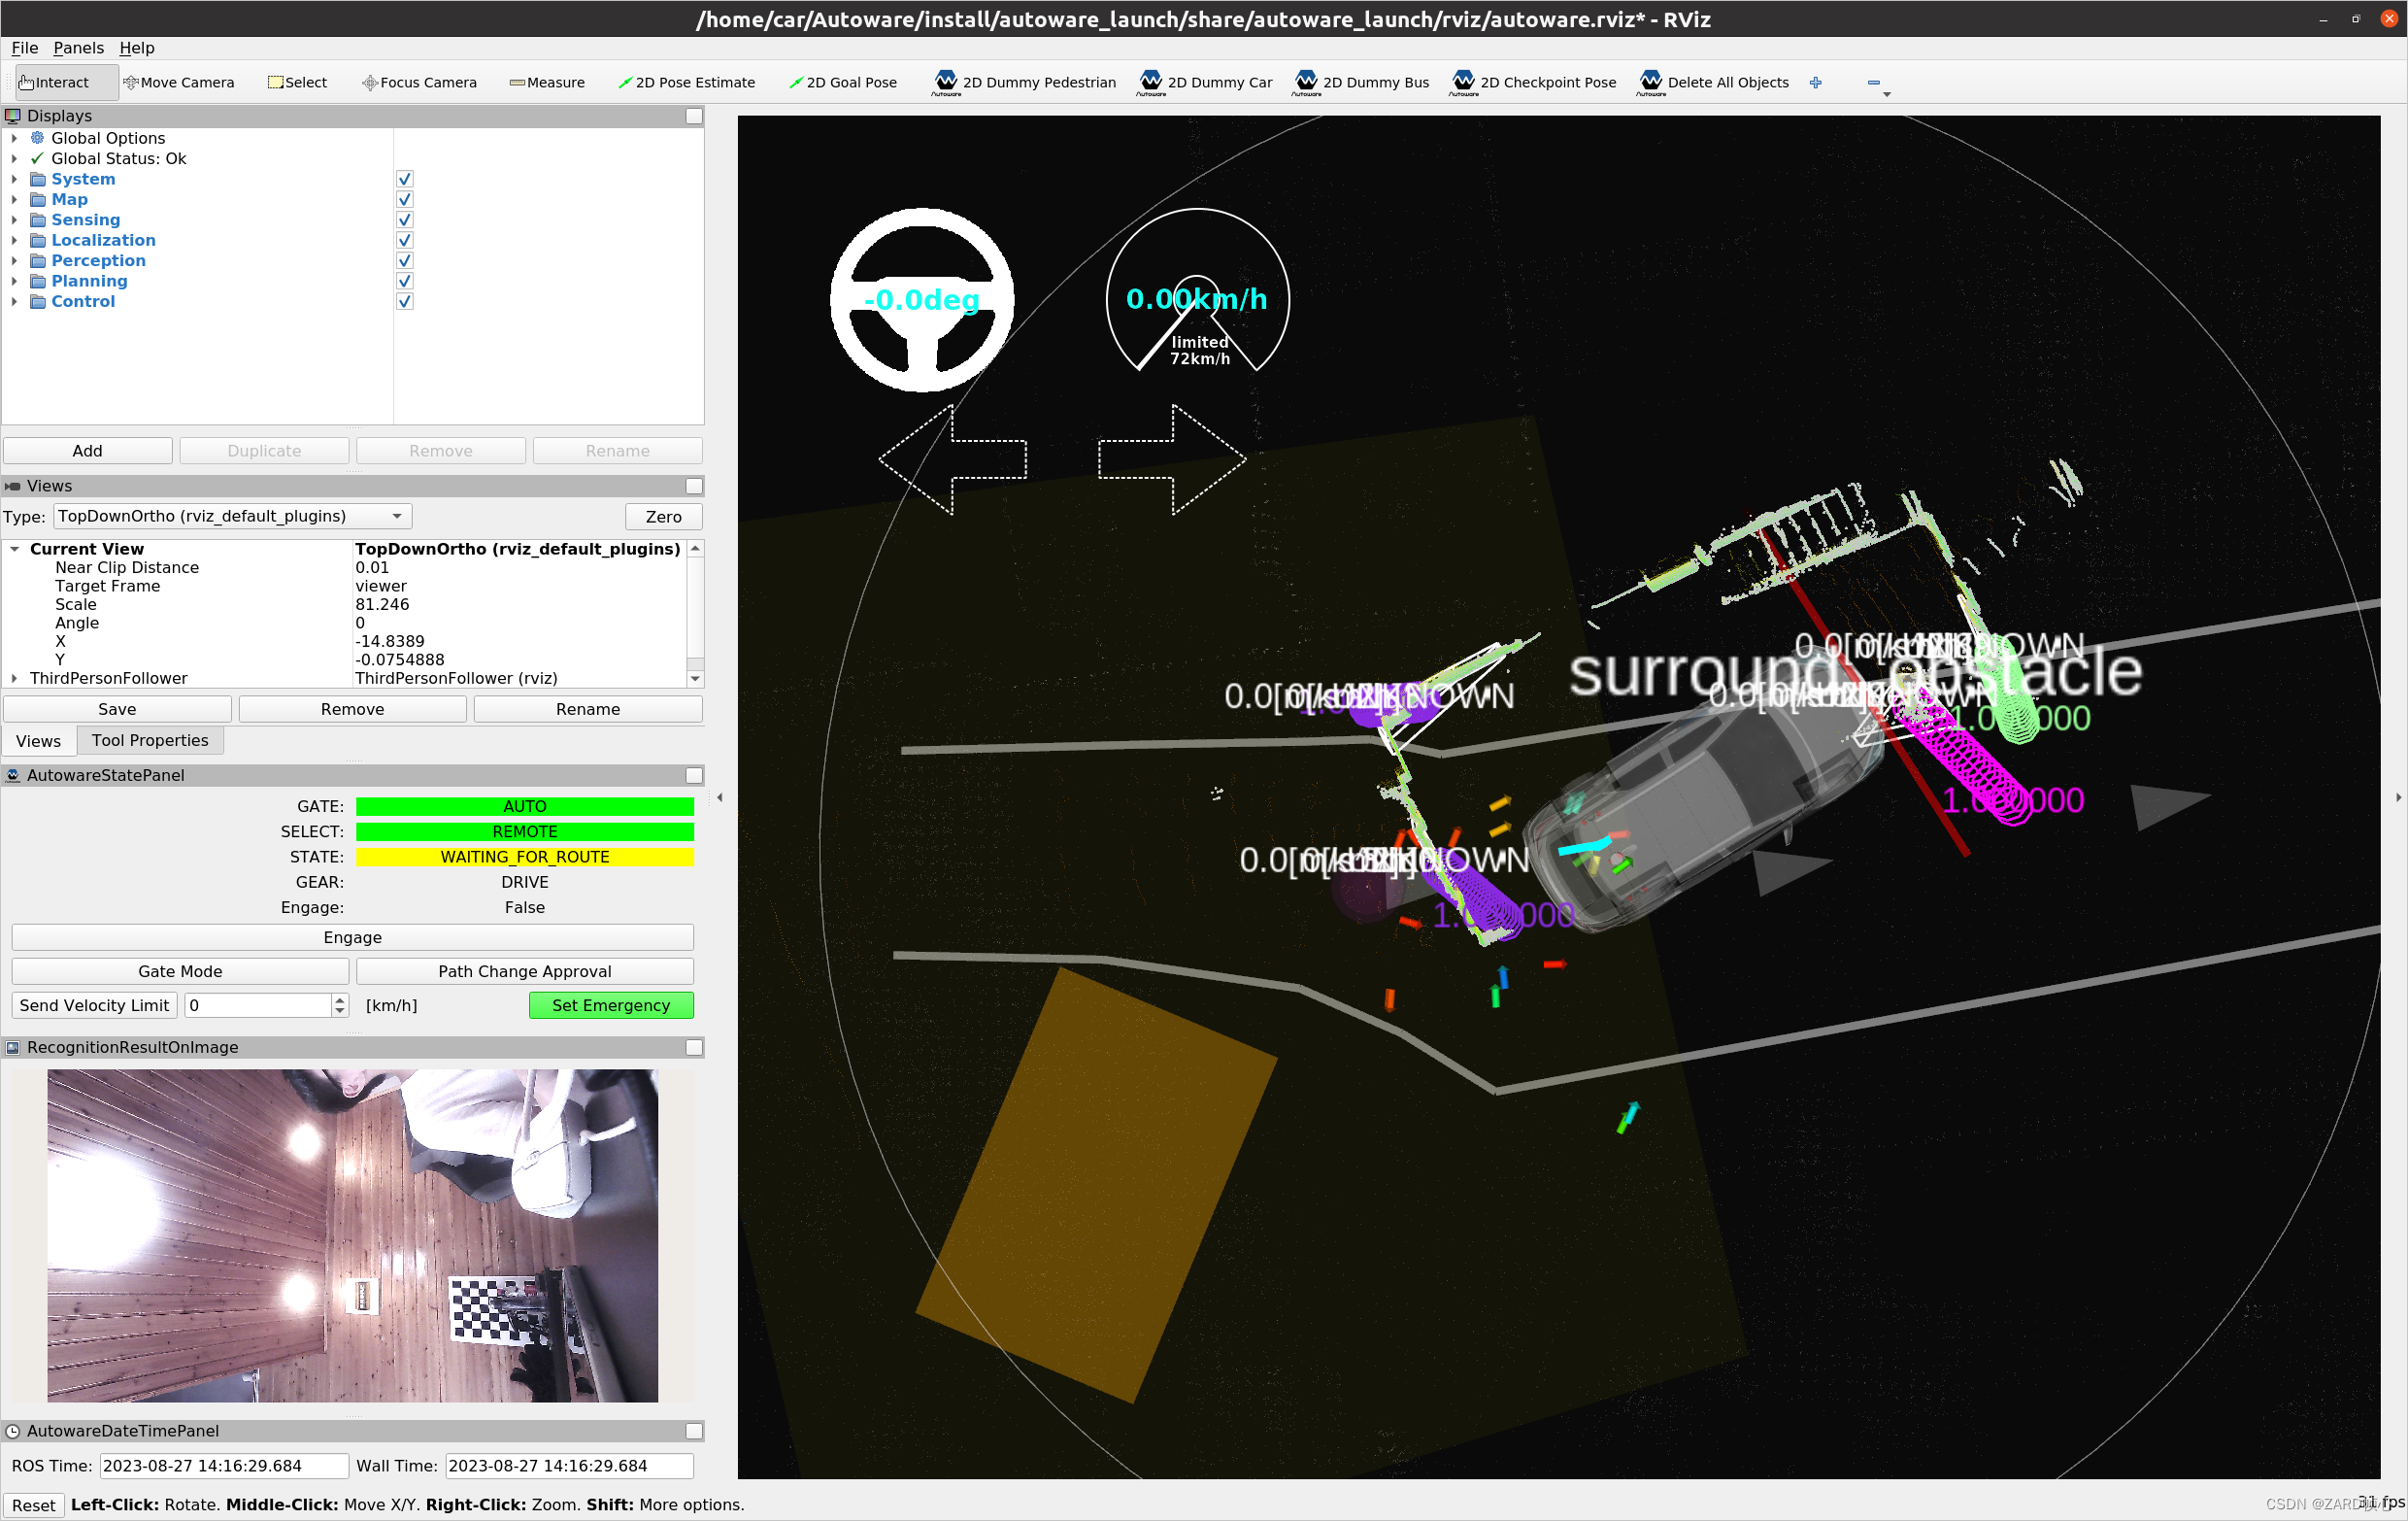Open the view Type dropdown

pos(232,516)
